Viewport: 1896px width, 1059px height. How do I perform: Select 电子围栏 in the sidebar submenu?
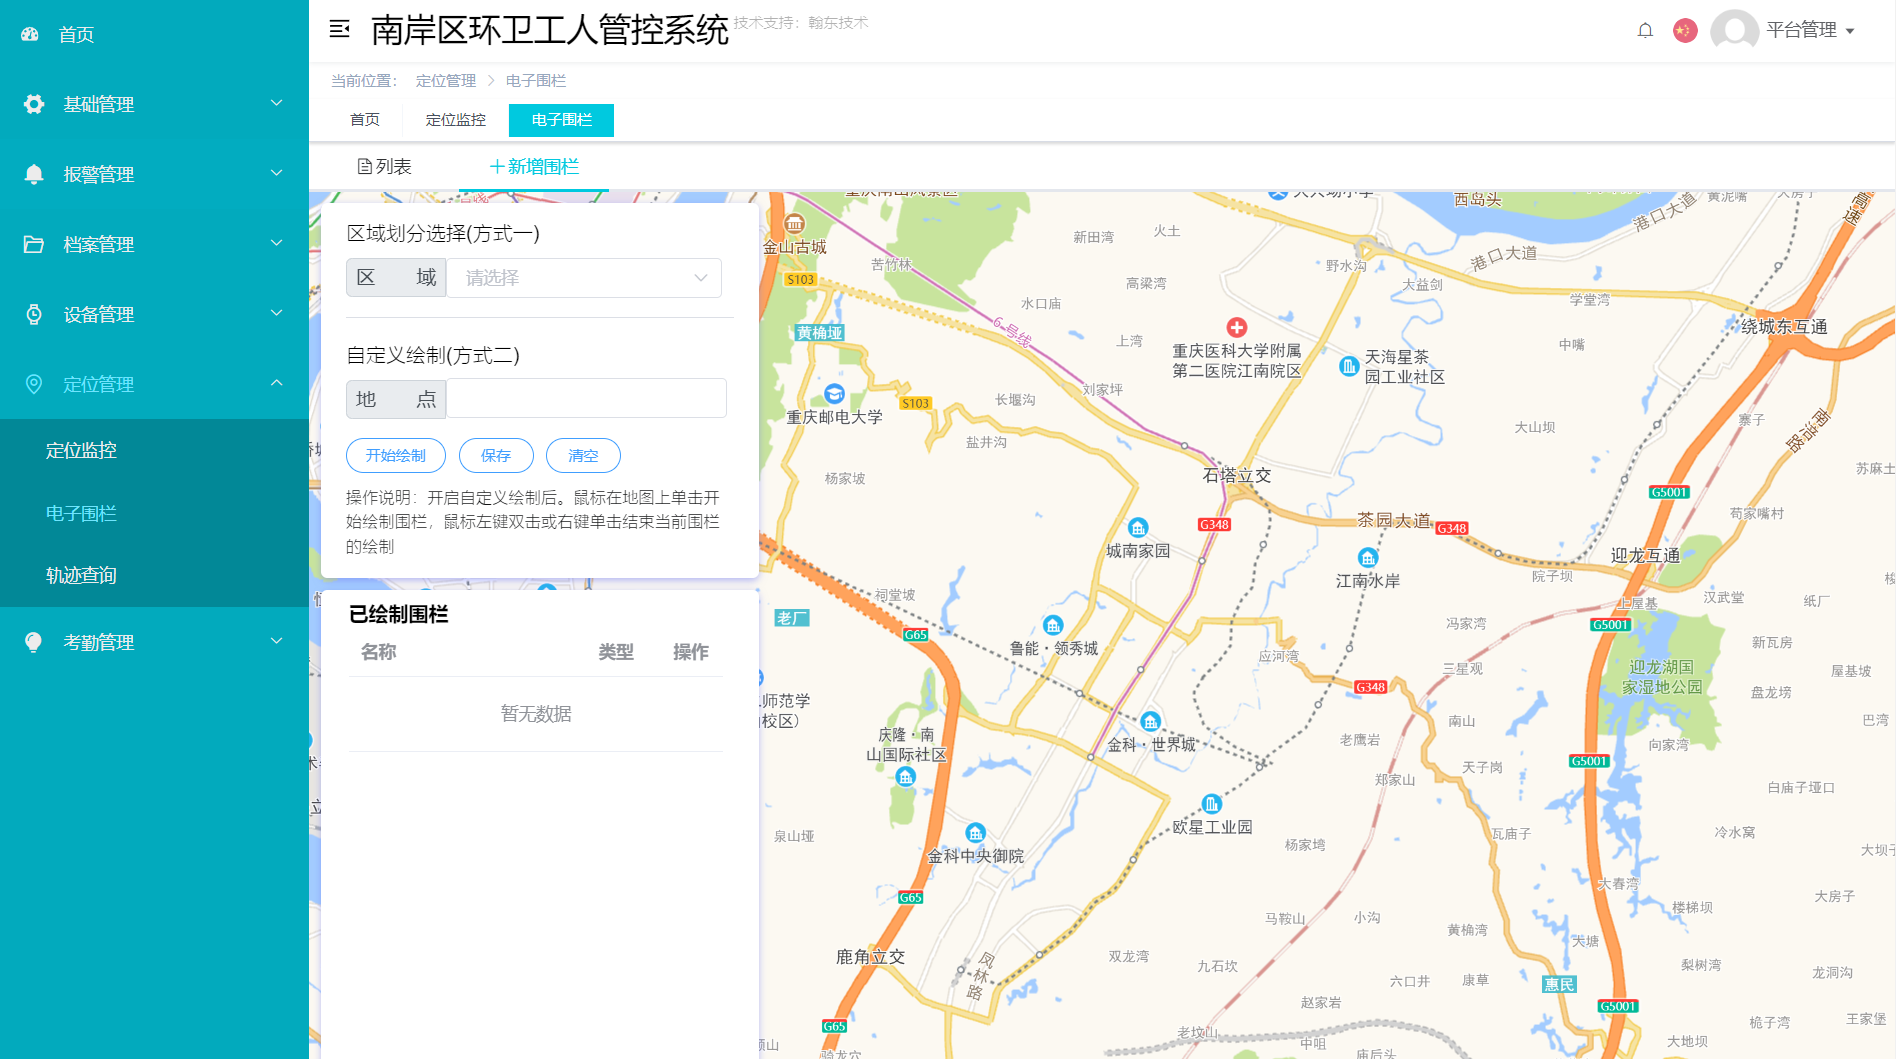[155, 513]
